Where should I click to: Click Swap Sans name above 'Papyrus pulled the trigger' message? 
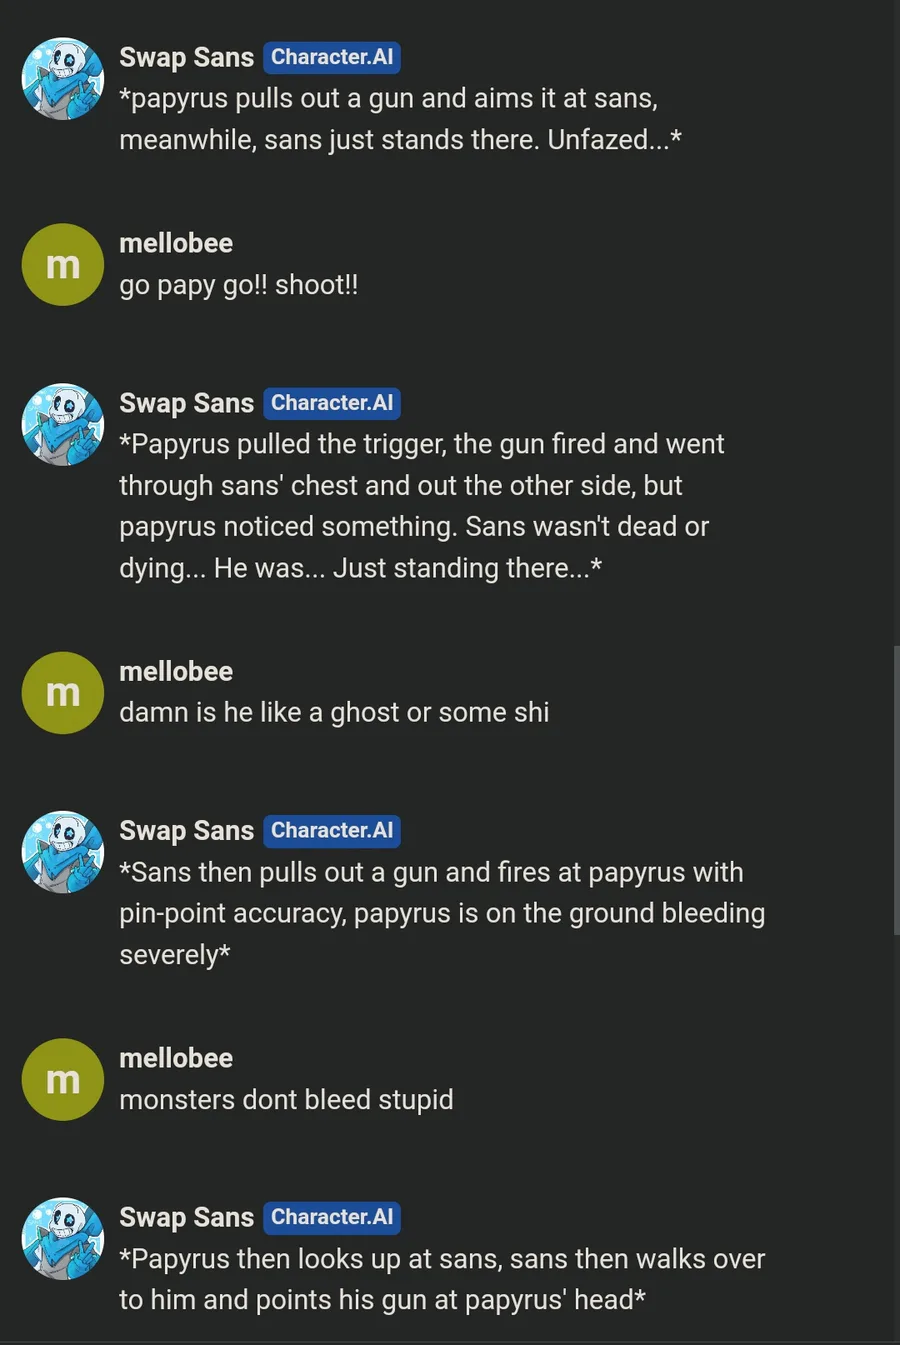pyautogui.click(x=187, y=404)
